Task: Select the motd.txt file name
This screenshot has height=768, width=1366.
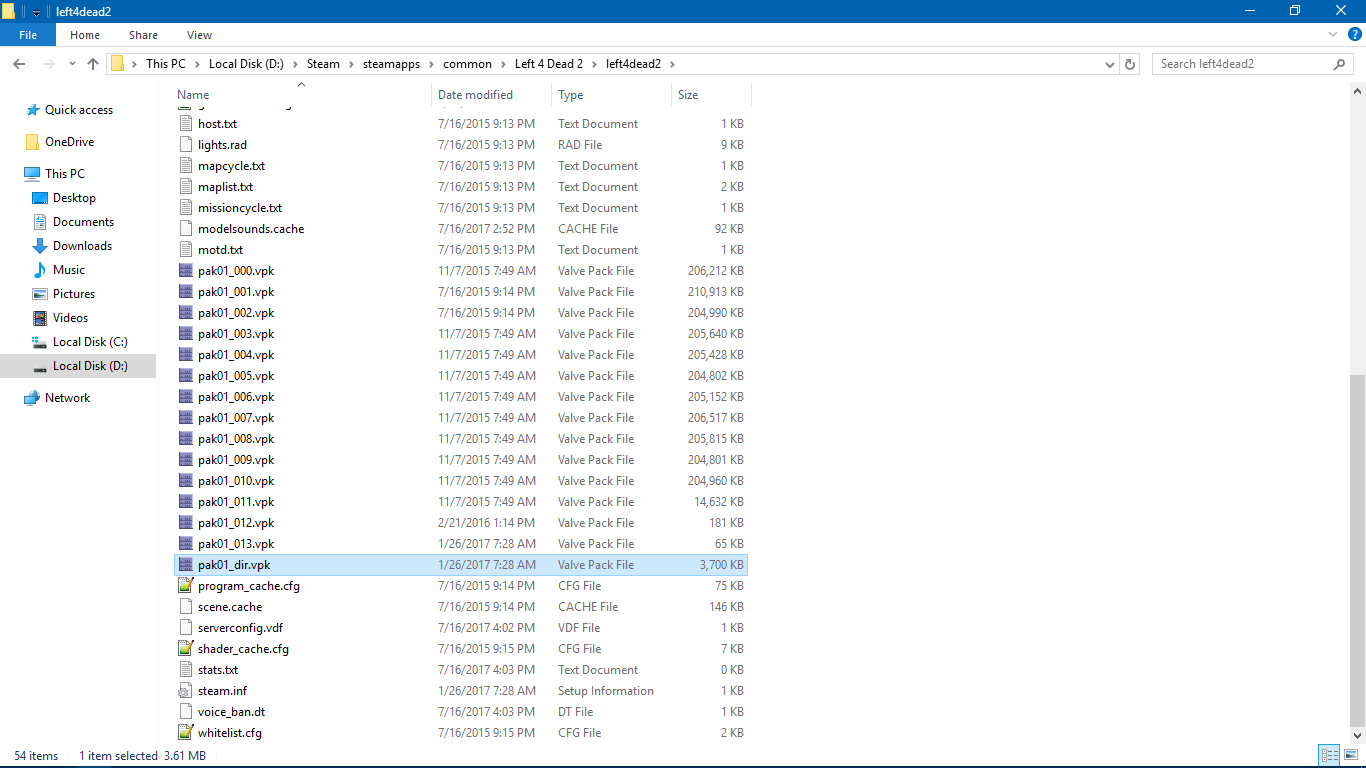Action: coord(221,250)
